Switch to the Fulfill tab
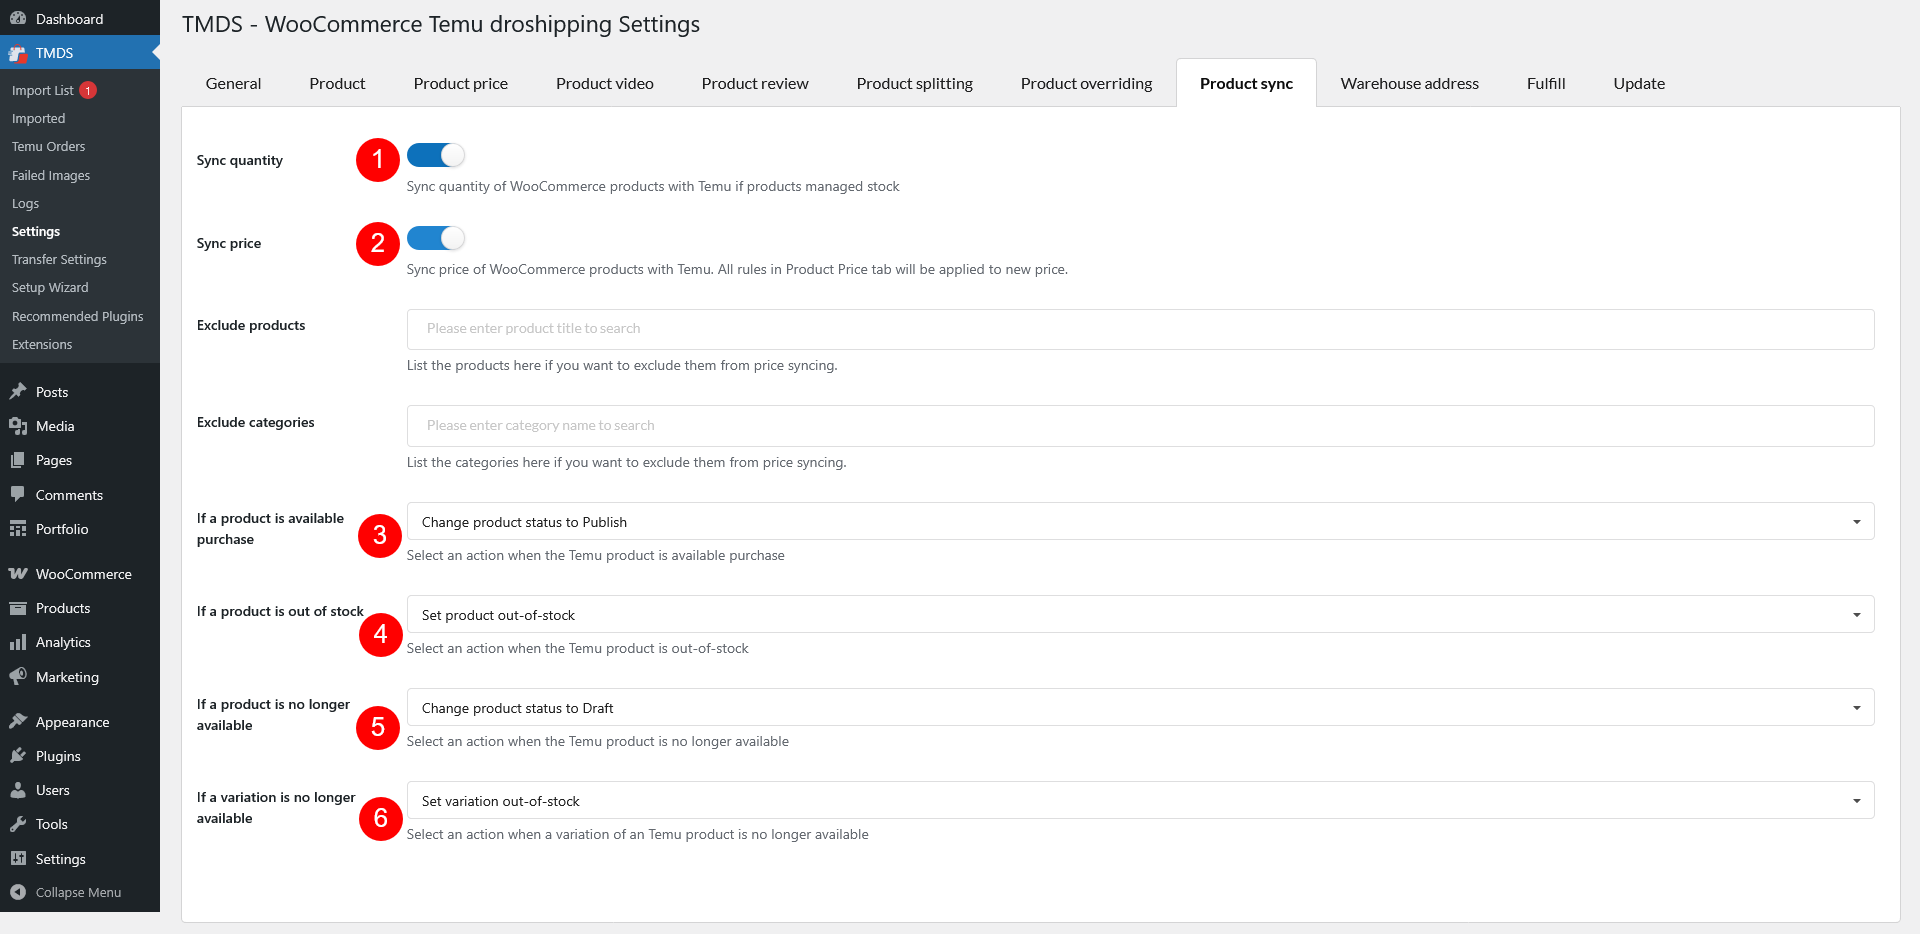This screenshot has height=934, width=1920. tap(1546, 84)
